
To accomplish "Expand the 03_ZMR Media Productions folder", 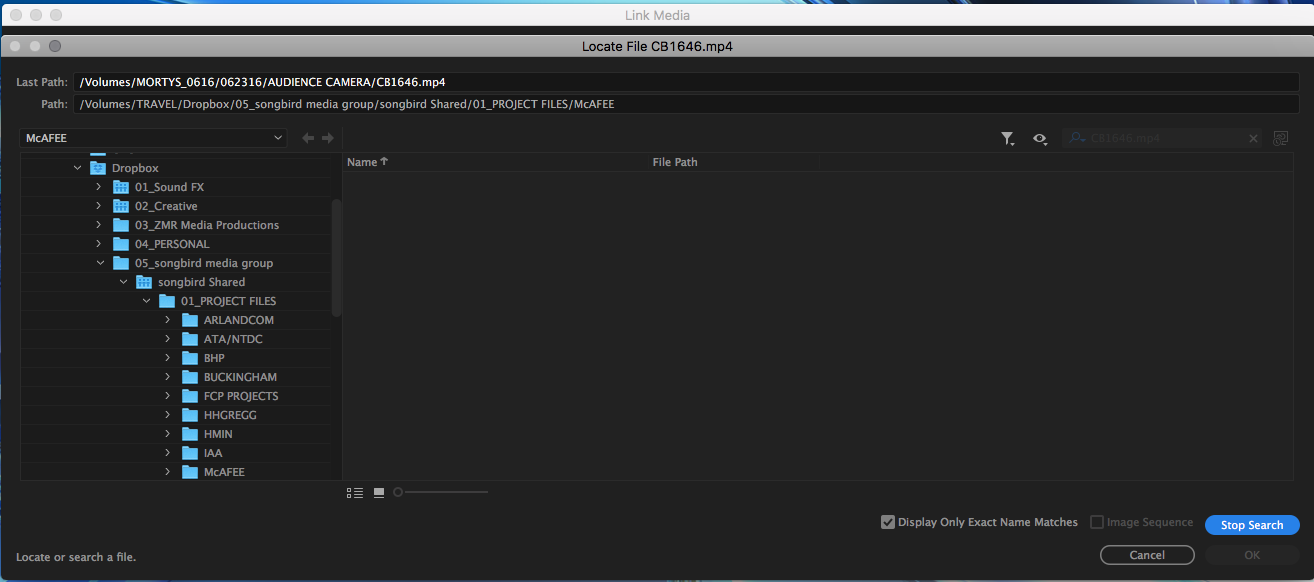I will coord(98,225).
